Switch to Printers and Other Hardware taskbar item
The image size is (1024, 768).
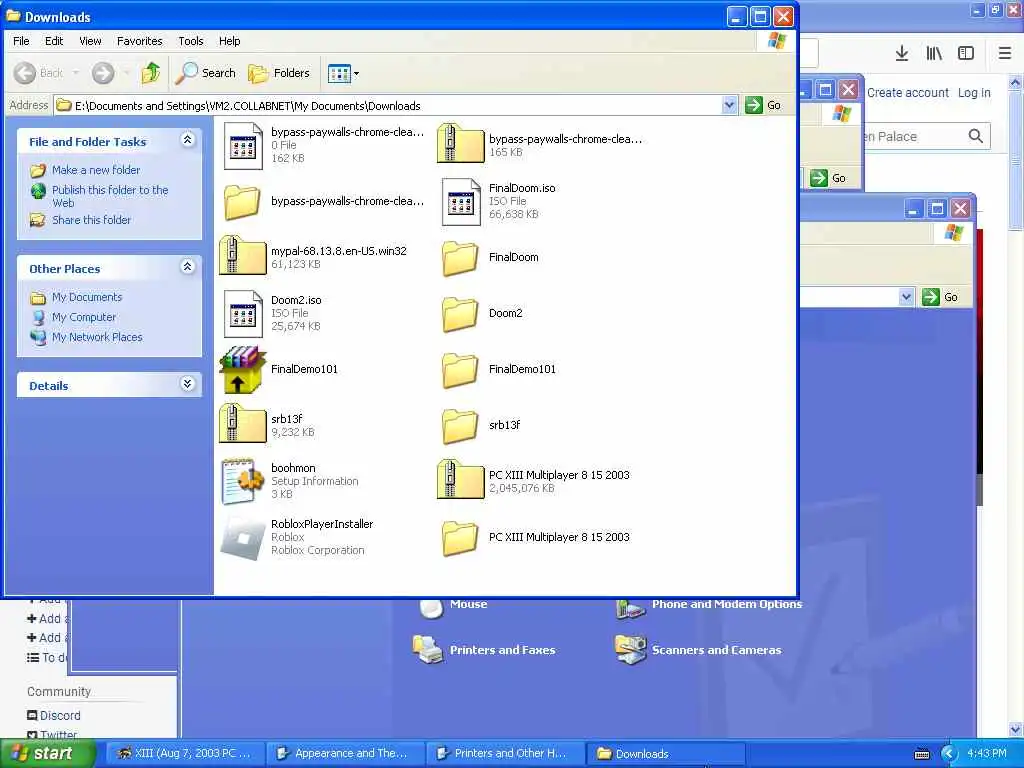pyautogui.click(x=505, y=753)
